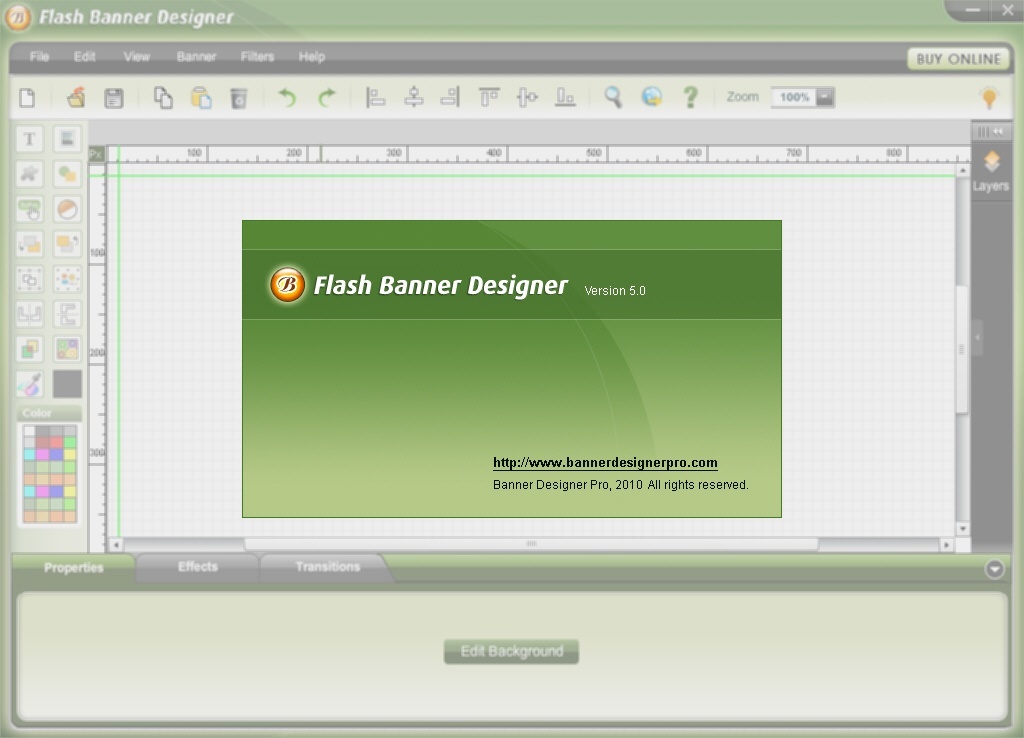
Task: Visit the bannerdesignerpro.com link
Action: pos(605,462)
